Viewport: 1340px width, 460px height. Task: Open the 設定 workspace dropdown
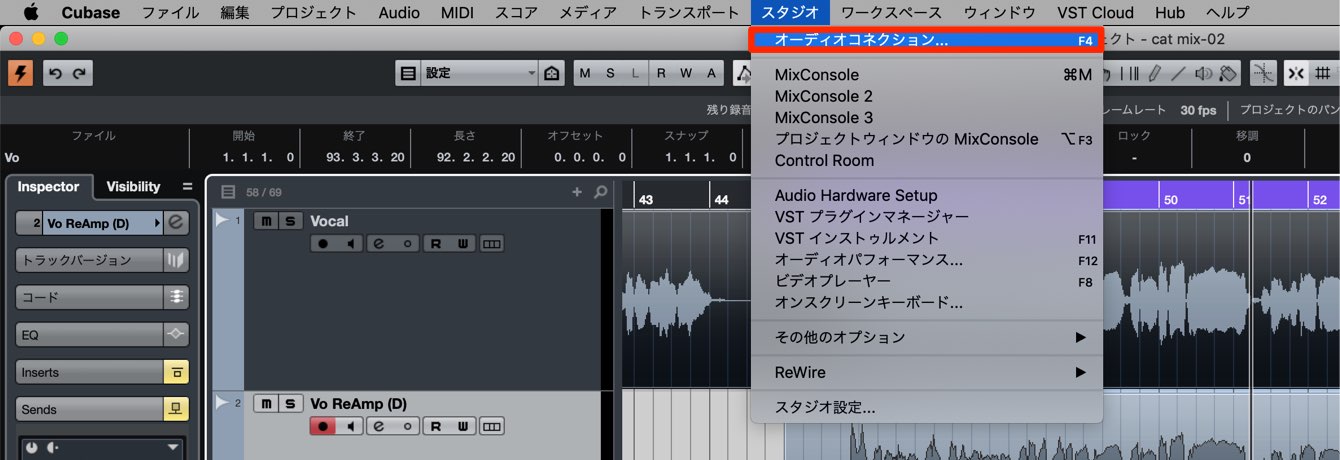(479, 73)
